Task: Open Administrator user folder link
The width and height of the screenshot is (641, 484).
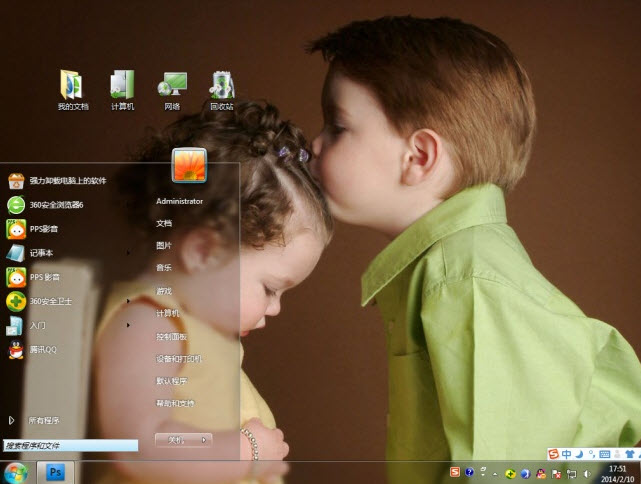Action: click(179, 201)
